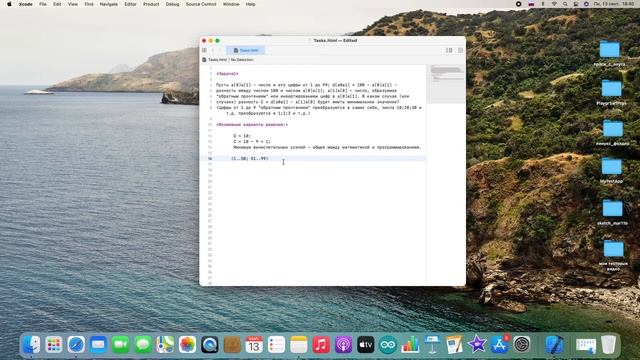
Task: Open the File menu
Action: (42, 4)
